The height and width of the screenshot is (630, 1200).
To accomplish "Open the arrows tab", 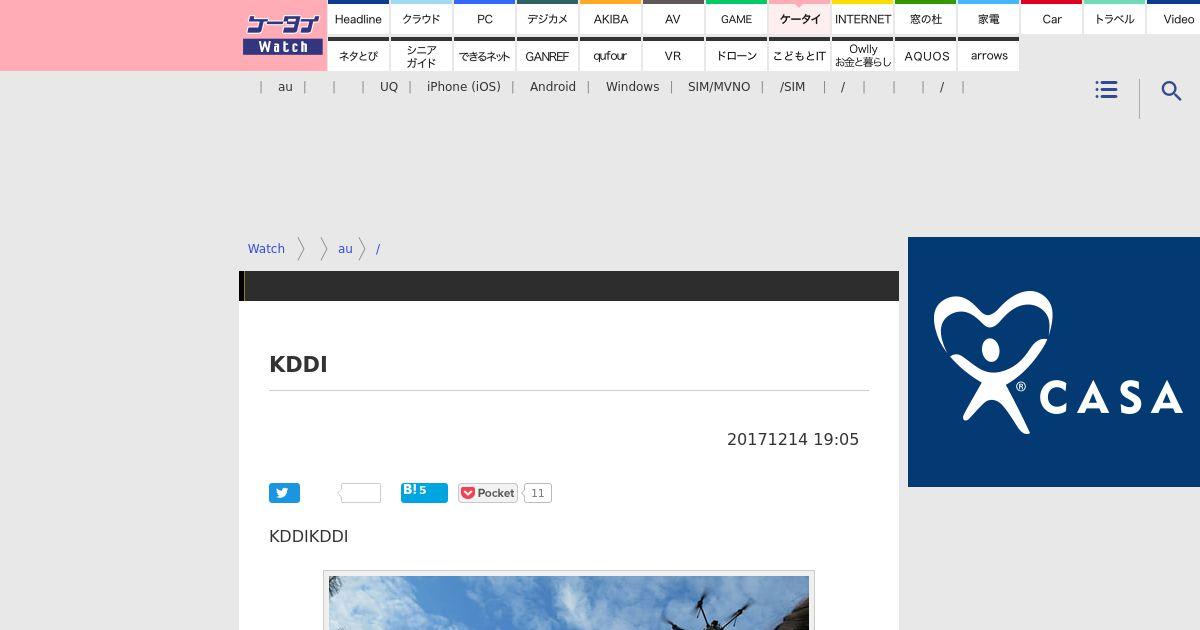I will pyautogui.click(x=988, y=55).
